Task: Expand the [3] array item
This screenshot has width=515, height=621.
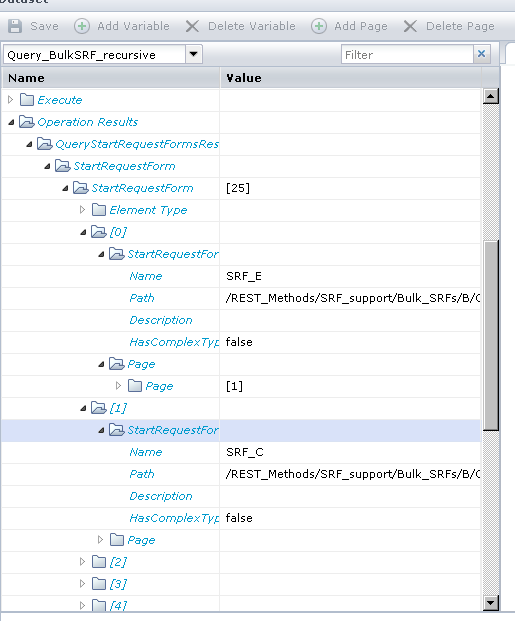Action: (82, 583)
